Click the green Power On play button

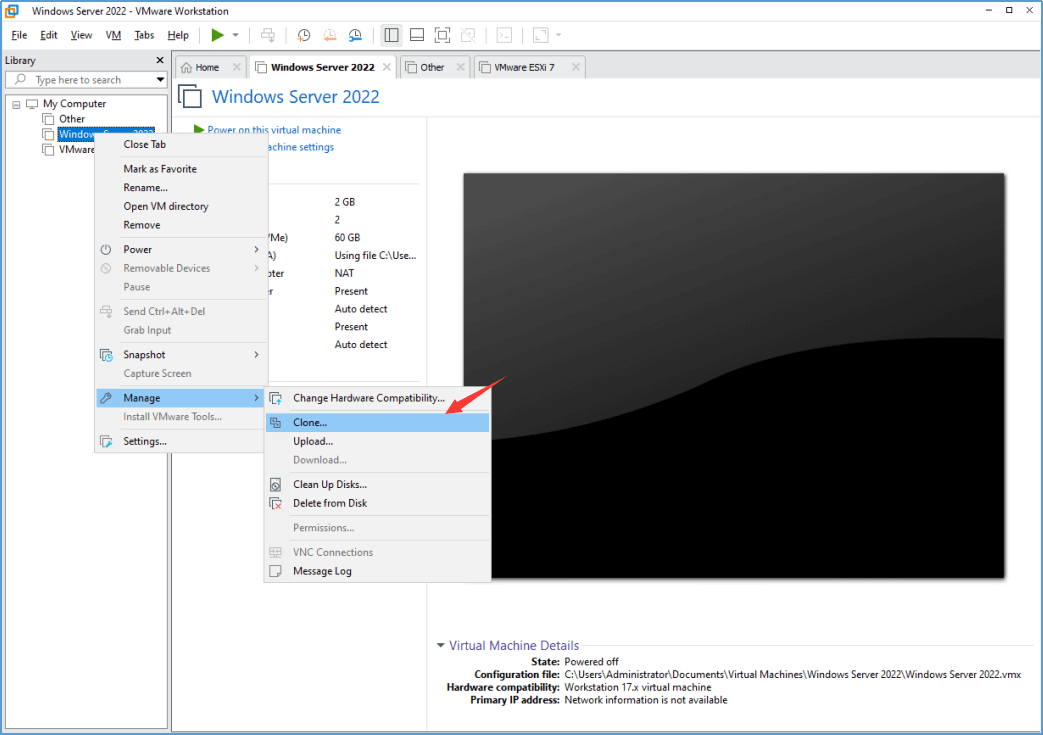coord(217,35)
